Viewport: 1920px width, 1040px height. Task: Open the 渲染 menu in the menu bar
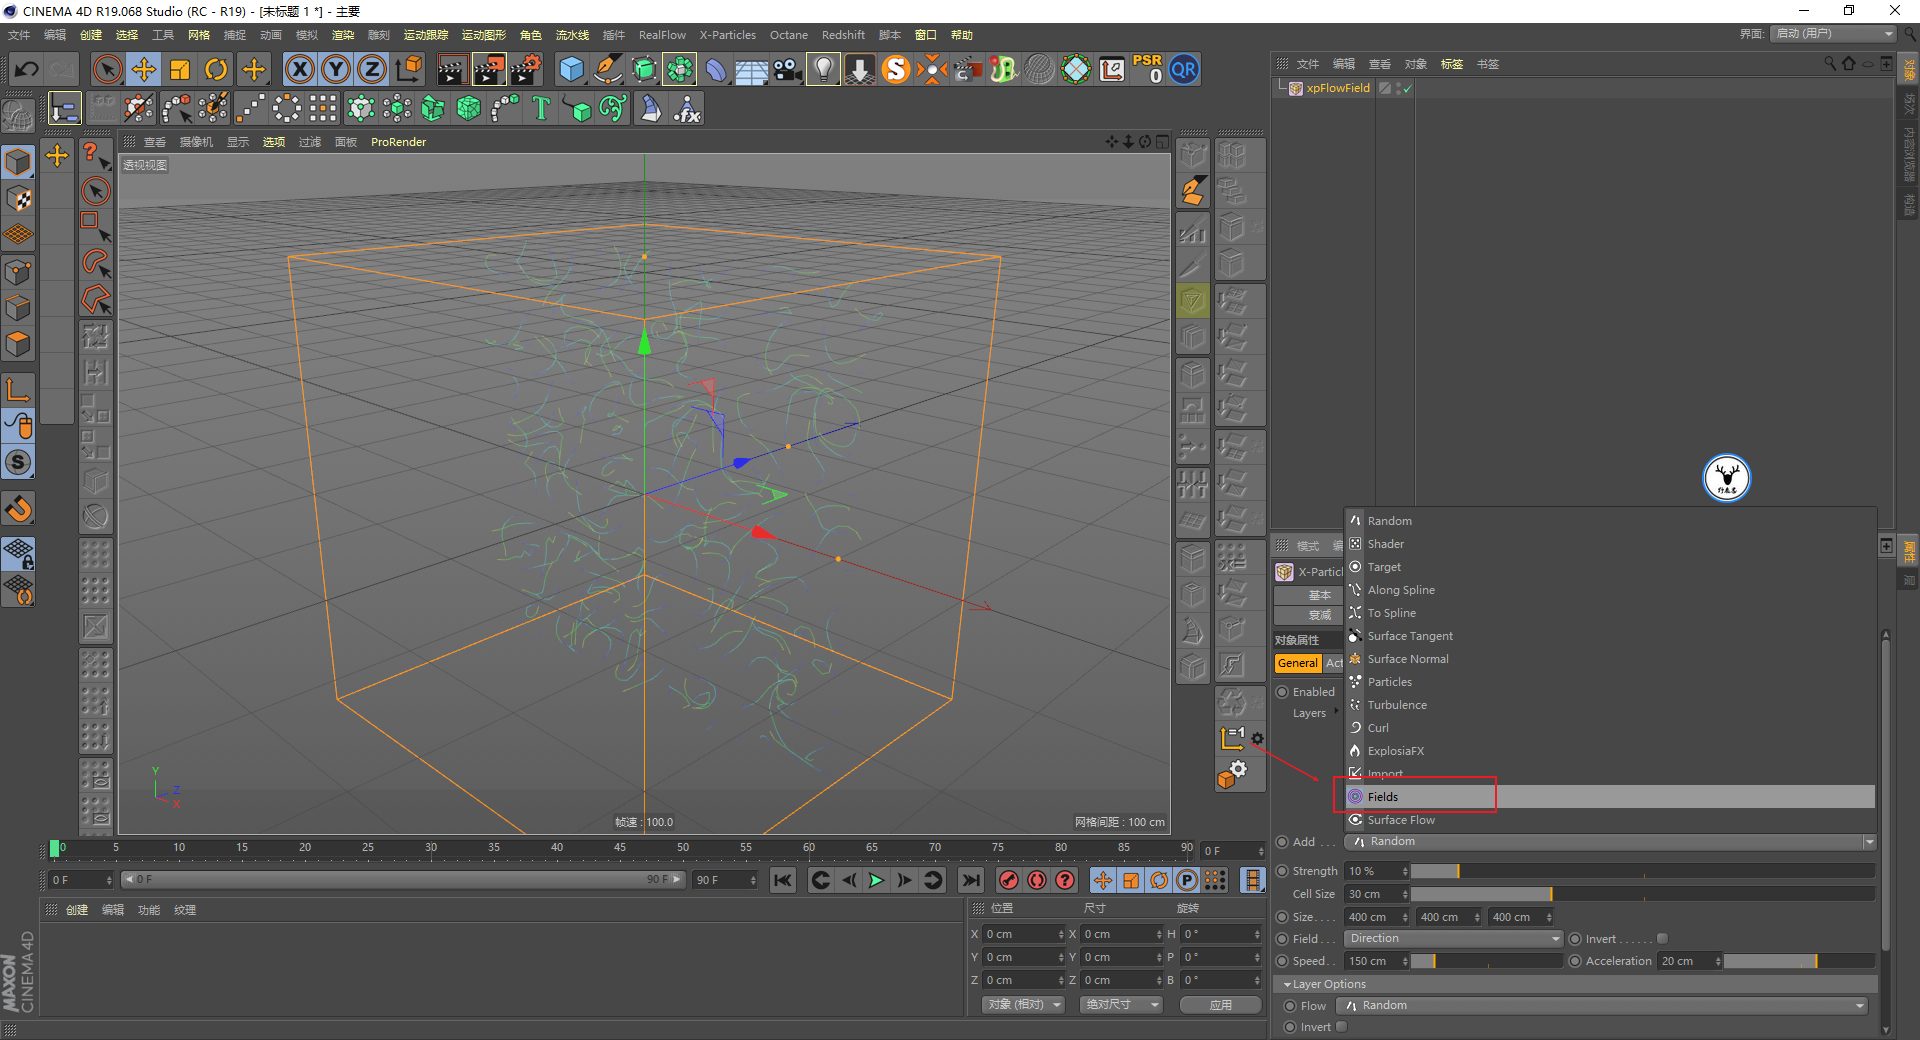click(343, 35)
